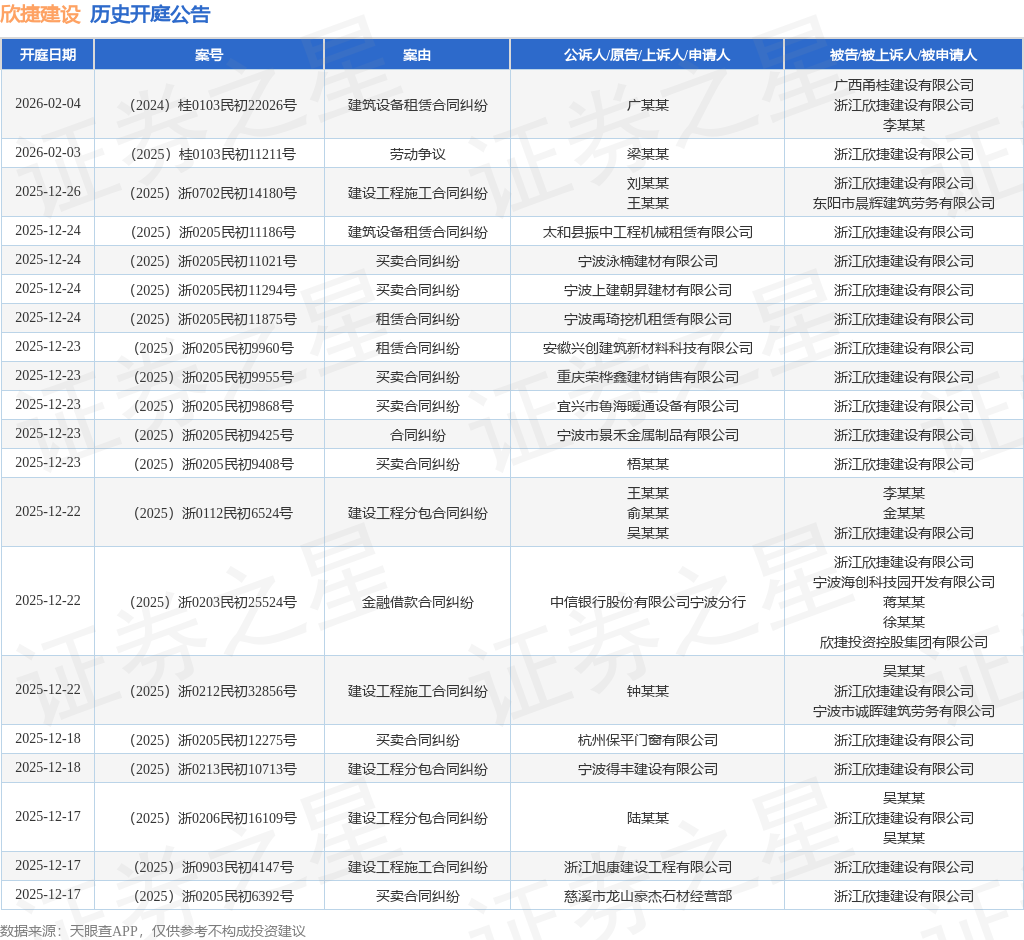Click defendant 欣捷投资控股集团有限公司

tap(903, 642)
